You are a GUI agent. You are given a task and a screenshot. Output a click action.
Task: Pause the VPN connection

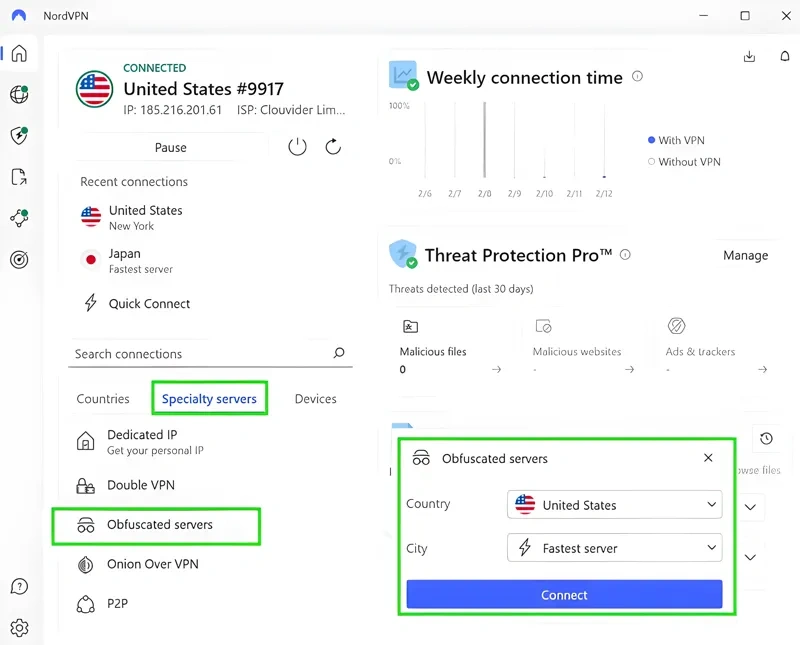coord(170,147)
